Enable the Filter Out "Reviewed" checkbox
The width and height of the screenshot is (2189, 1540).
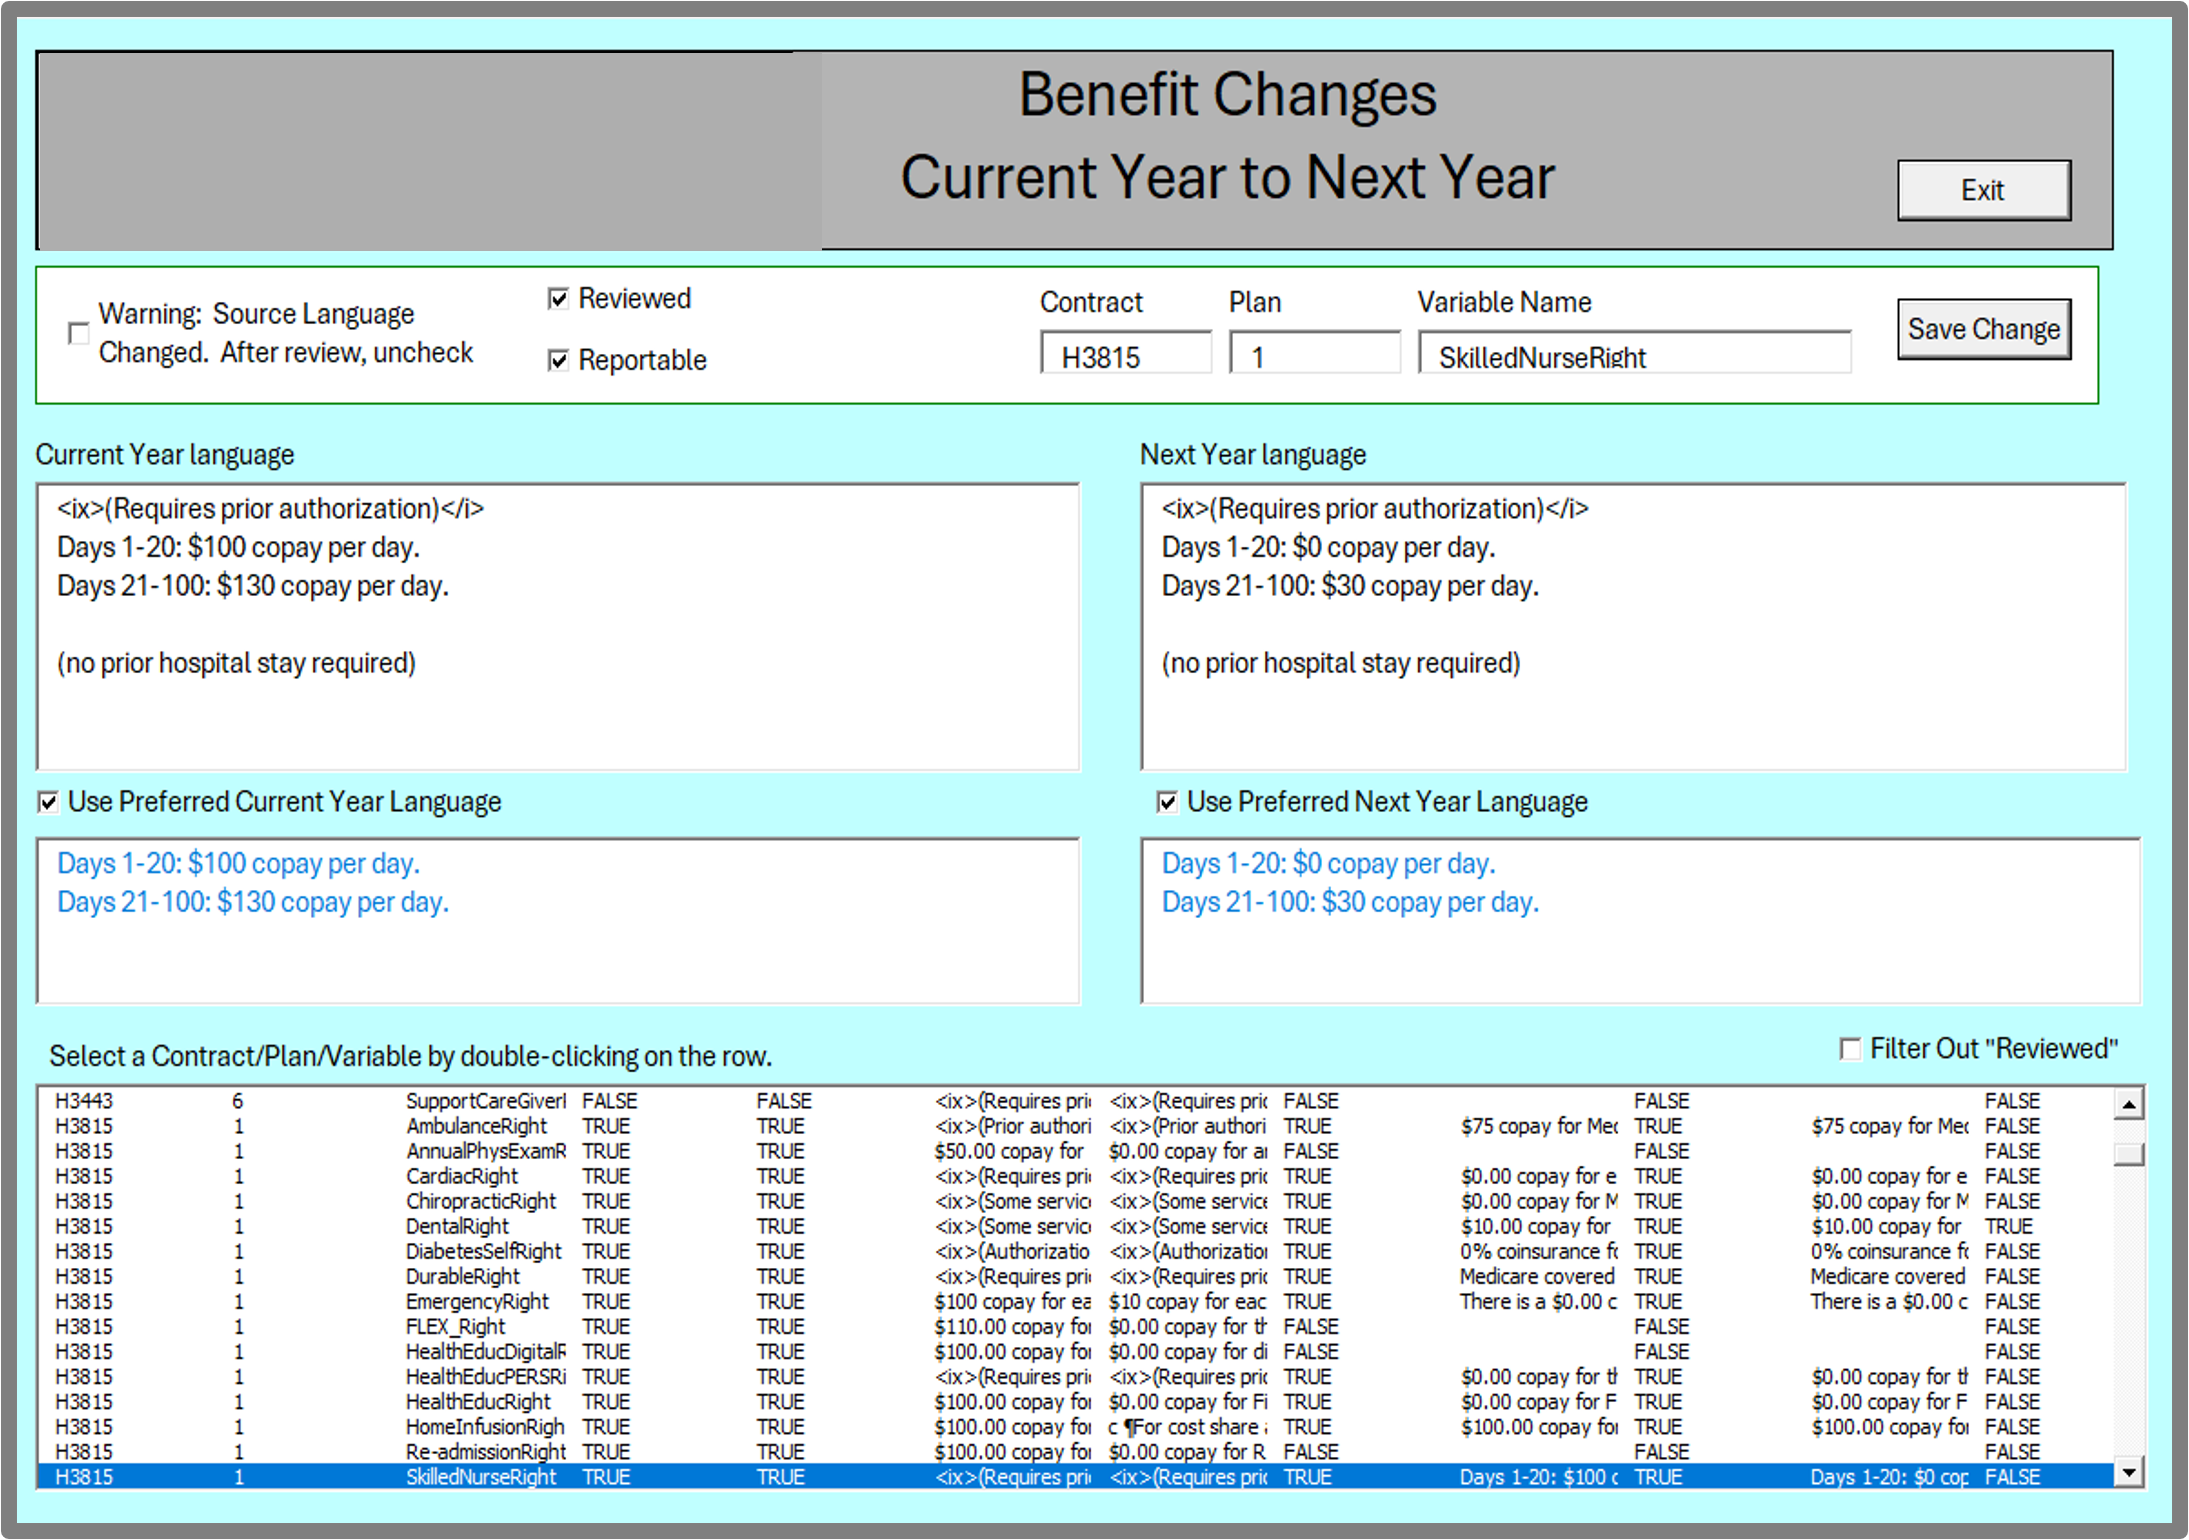pos(1850,1049)
